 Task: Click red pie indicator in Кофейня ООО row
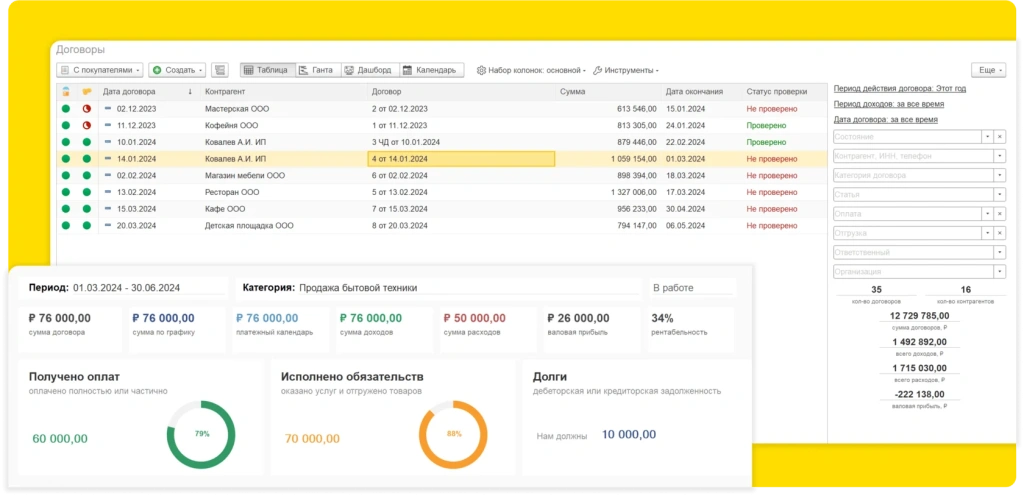86,125
